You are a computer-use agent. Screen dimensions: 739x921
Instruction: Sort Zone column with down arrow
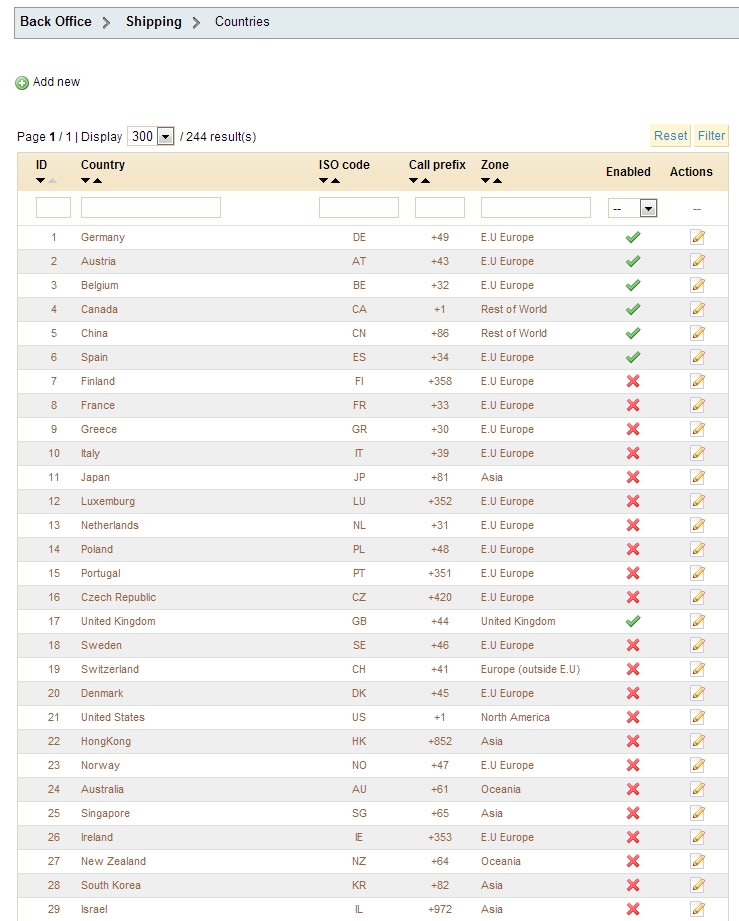(485, 181)
